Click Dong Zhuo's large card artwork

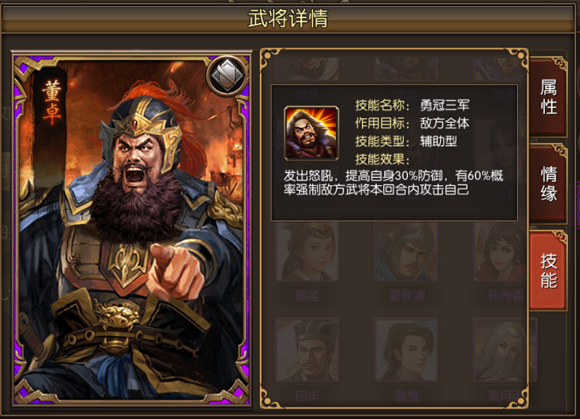(131, 227)
